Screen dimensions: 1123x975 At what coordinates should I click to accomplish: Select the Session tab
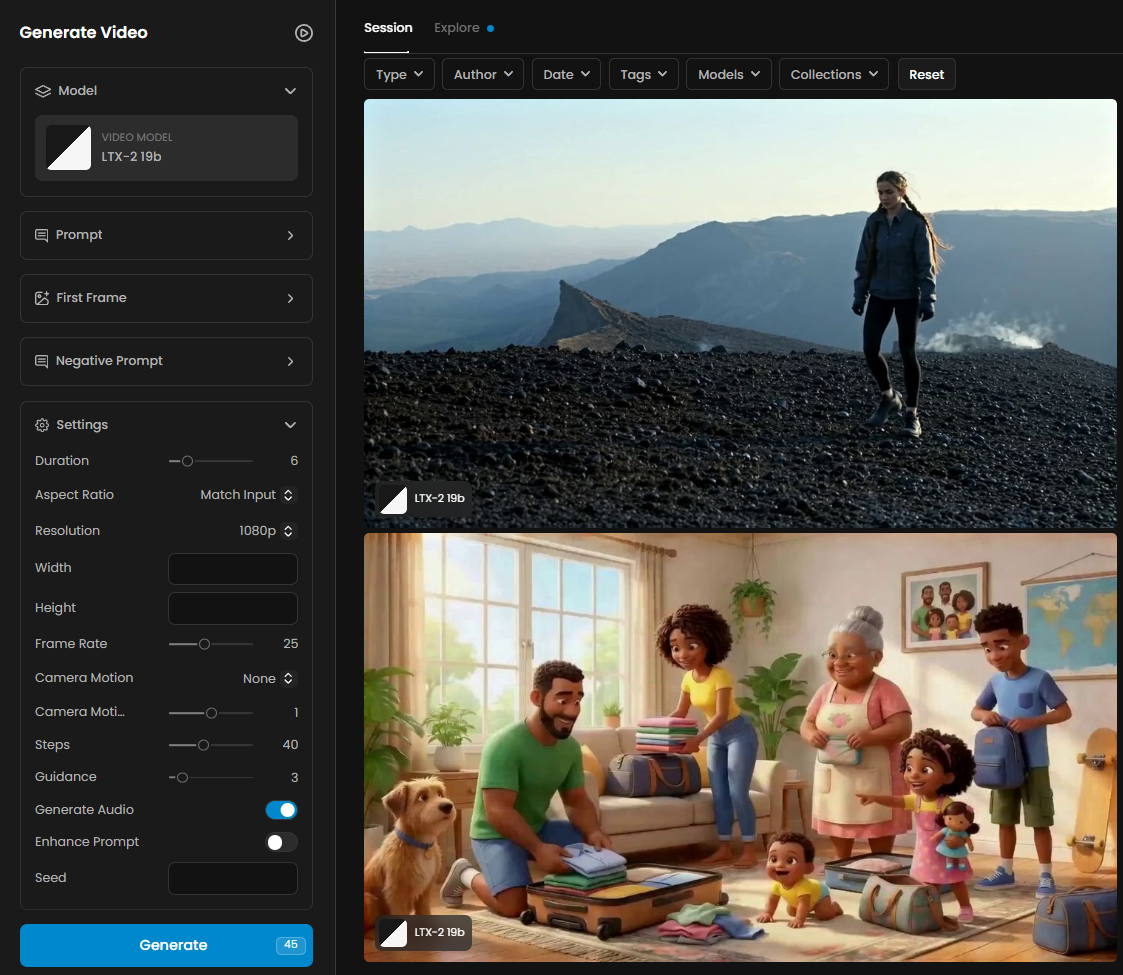point(388,28)
